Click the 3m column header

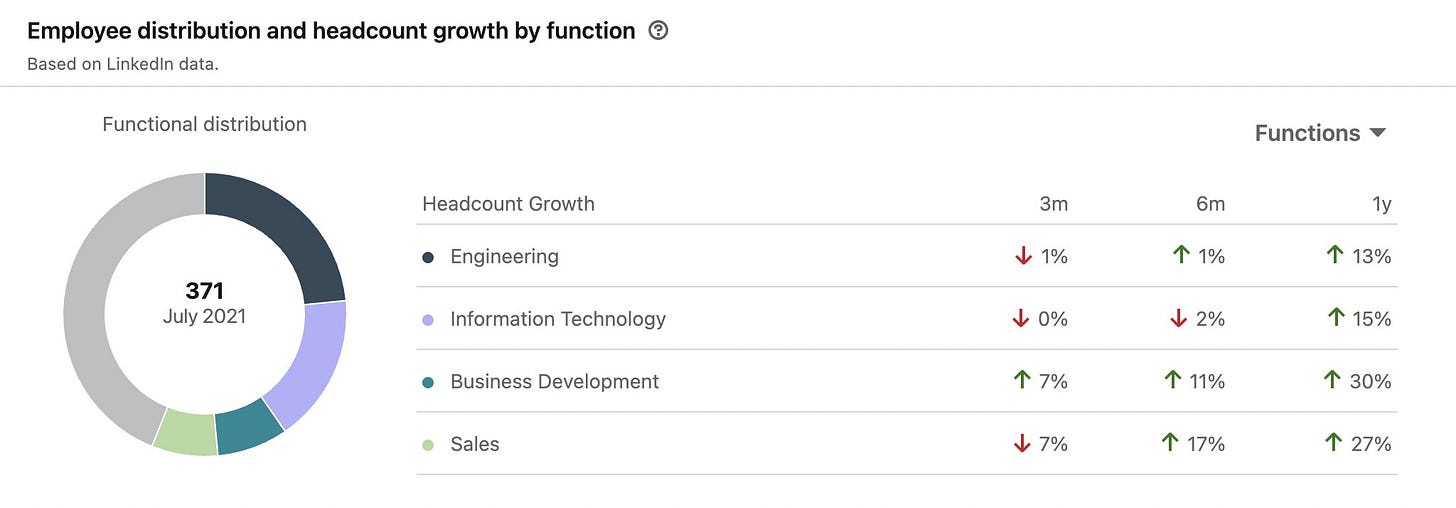click(1053, 204)
